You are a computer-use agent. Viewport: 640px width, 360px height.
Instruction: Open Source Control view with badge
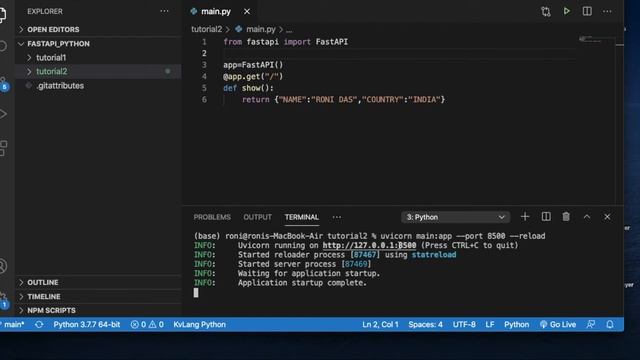[x=3, y=84]
